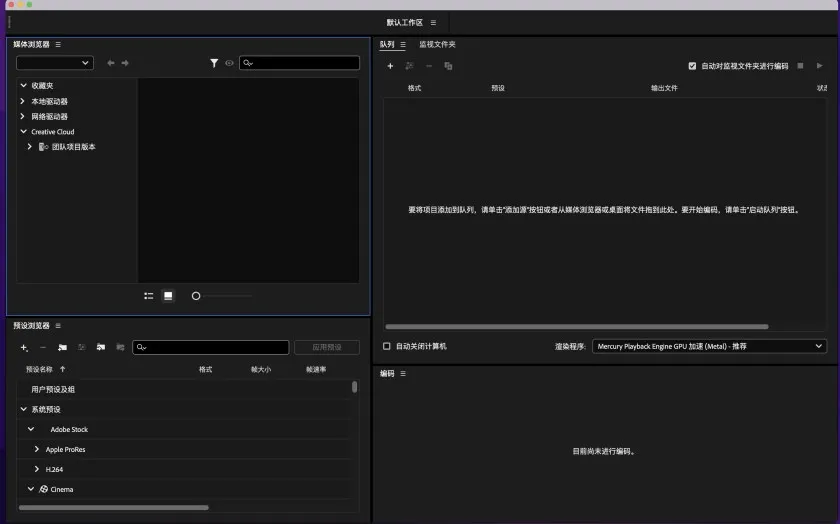Screen dimensions: 840x524
Task: Open the 渲染程序 Mercury Playback Engine dropdown
Action: coord(709,346)
